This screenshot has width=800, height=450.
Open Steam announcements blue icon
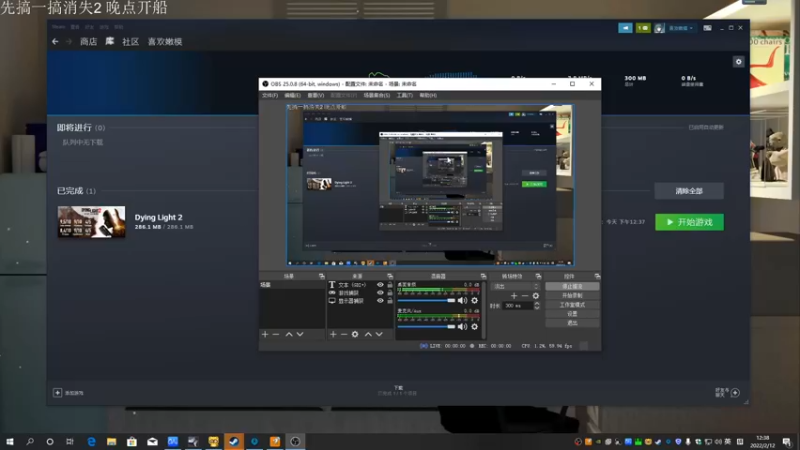[x=625, y=28]
